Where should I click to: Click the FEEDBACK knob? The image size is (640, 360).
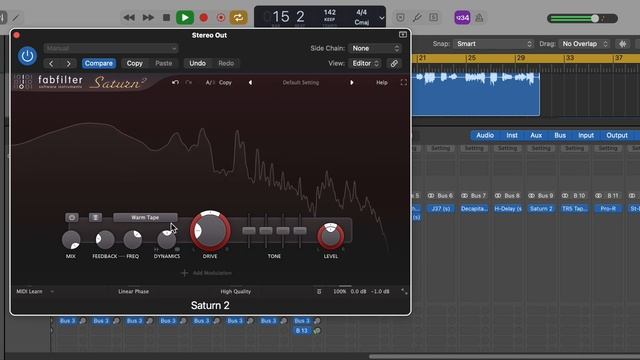104,240
